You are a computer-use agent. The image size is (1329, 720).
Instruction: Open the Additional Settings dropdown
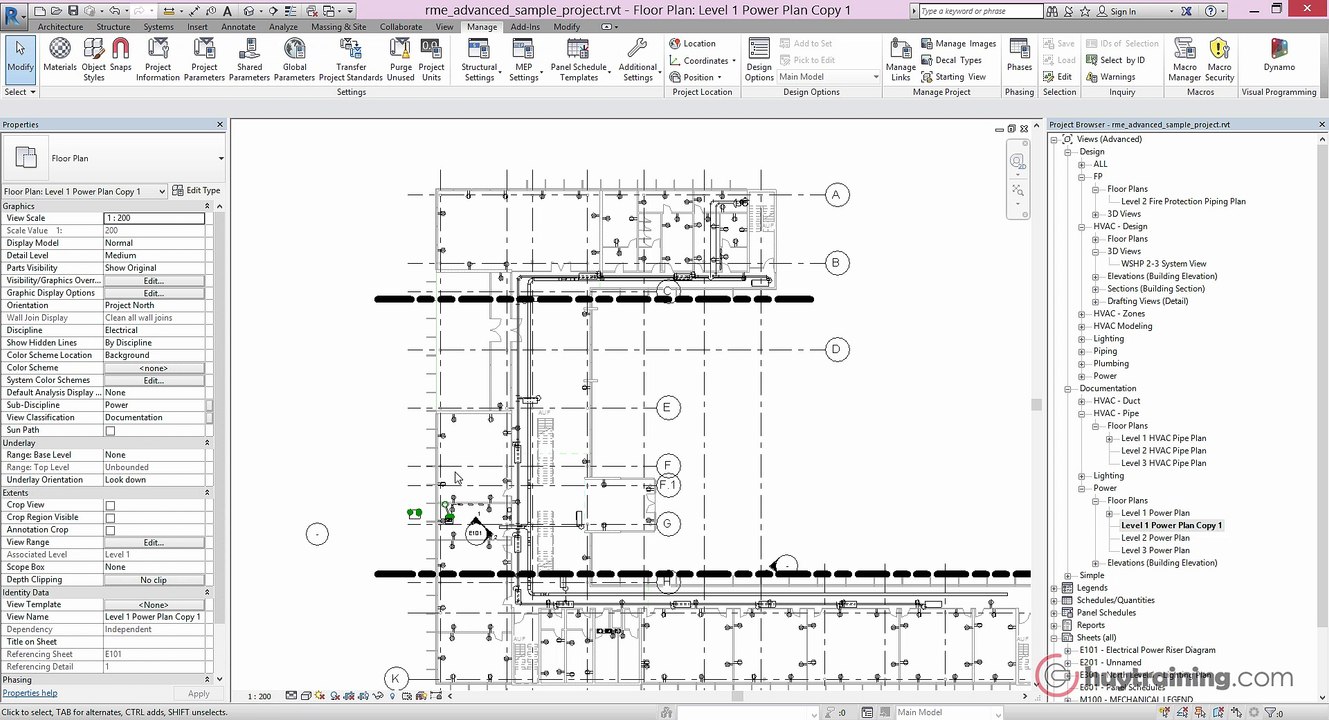click(637, 59)
